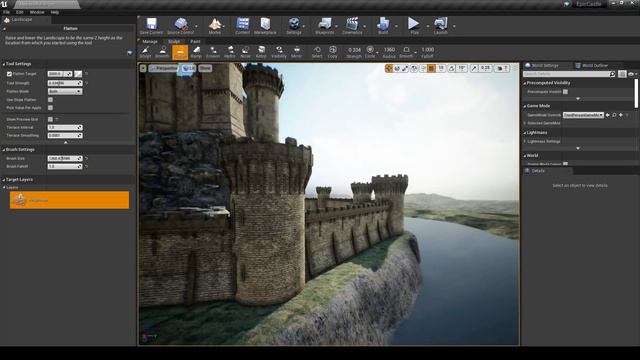Open the Window menu
The width and height of the screenshot is (640, 360).
click(37, 12)
